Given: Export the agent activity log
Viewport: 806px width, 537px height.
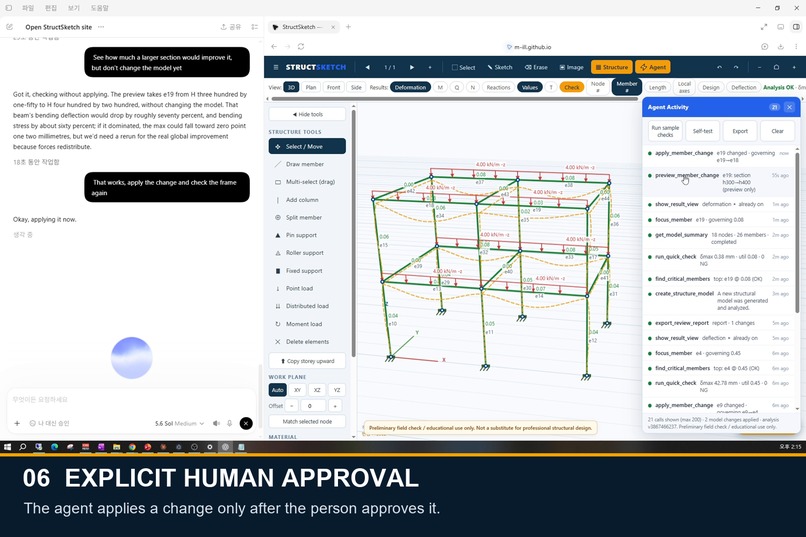Looking at the screenshot, I should [x=740, y=131].
